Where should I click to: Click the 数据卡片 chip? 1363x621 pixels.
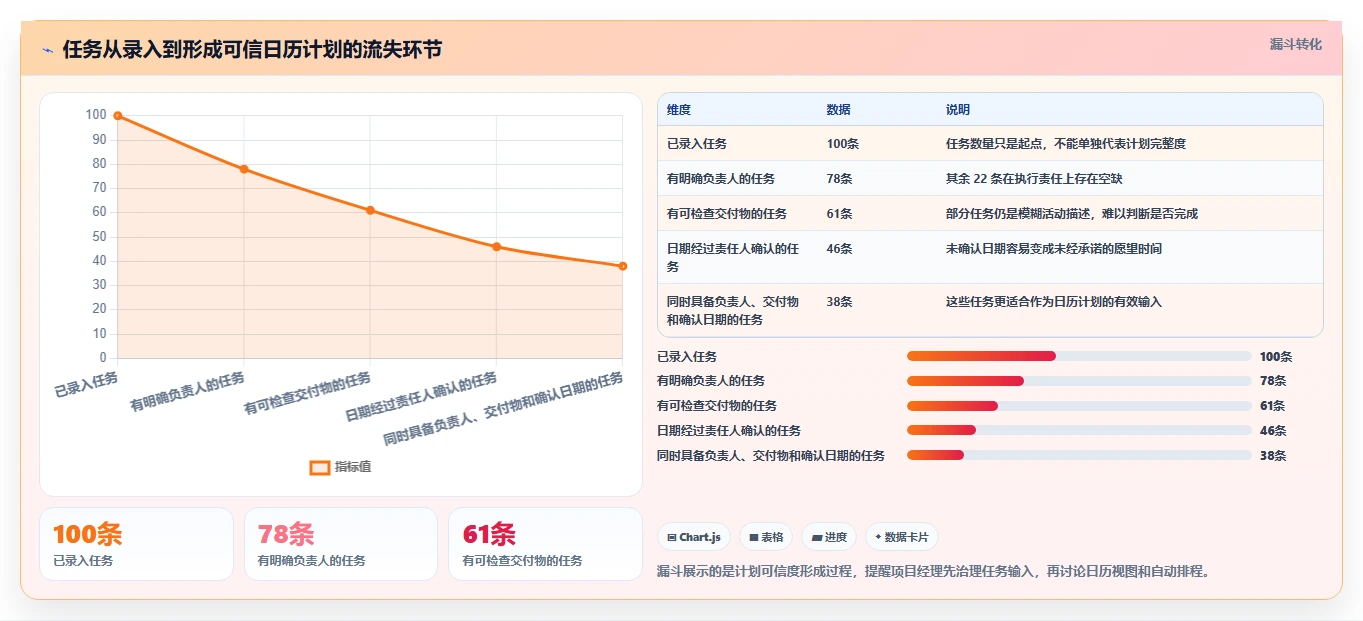(901, 537)
